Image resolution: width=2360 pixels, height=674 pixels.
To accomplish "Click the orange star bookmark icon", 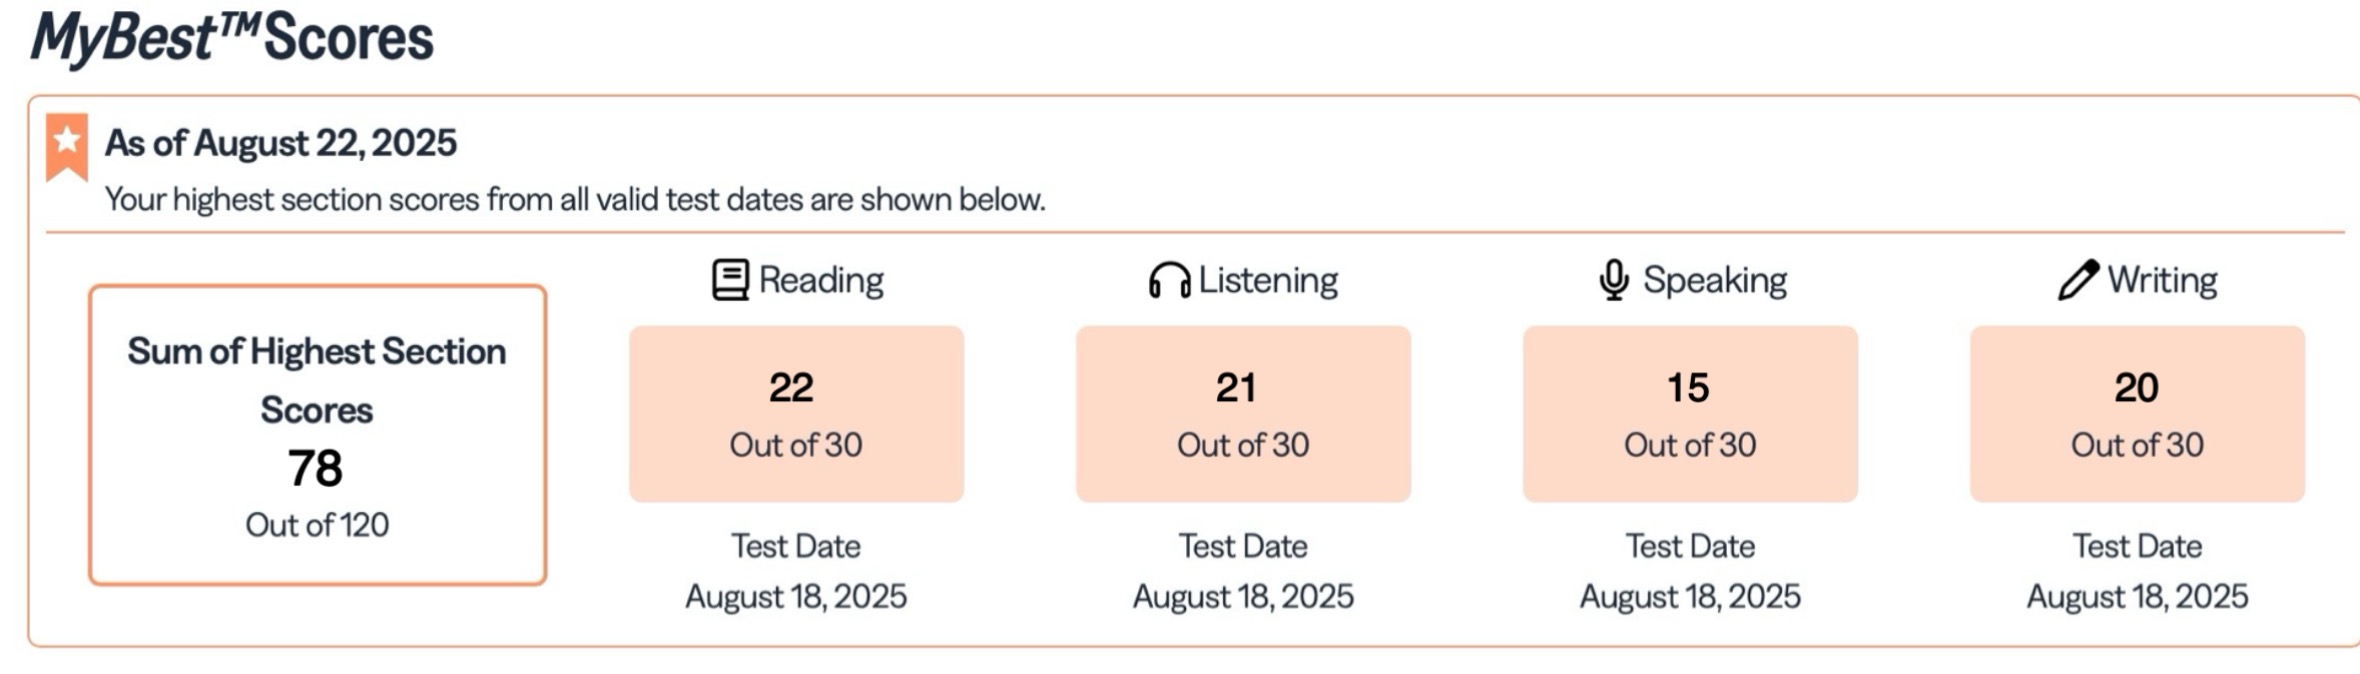I will pos(67,145).
